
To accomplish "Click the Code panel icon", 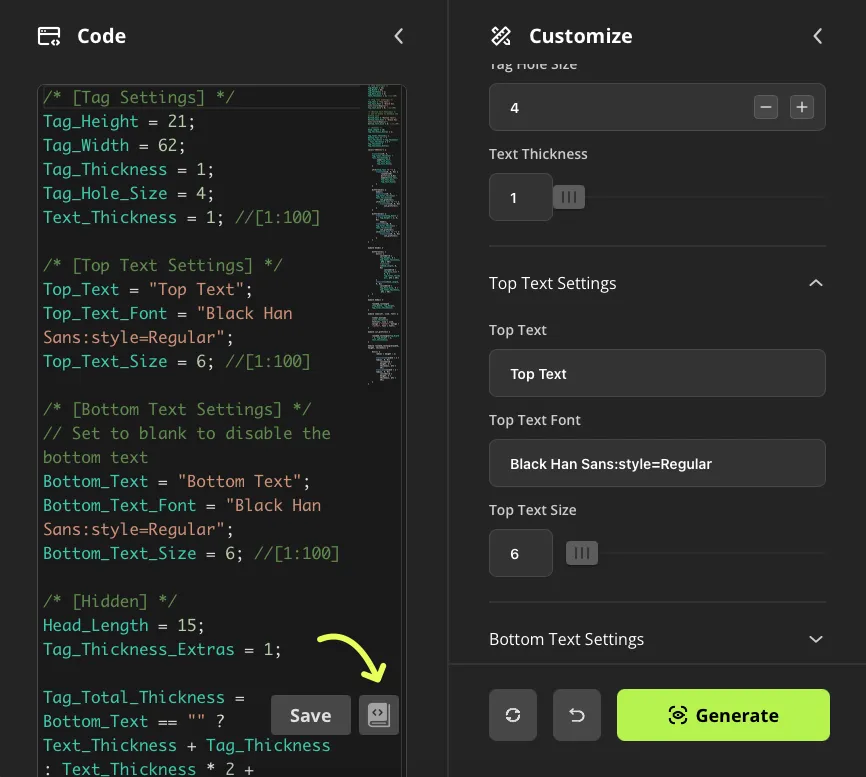I will tap(49, 36).
